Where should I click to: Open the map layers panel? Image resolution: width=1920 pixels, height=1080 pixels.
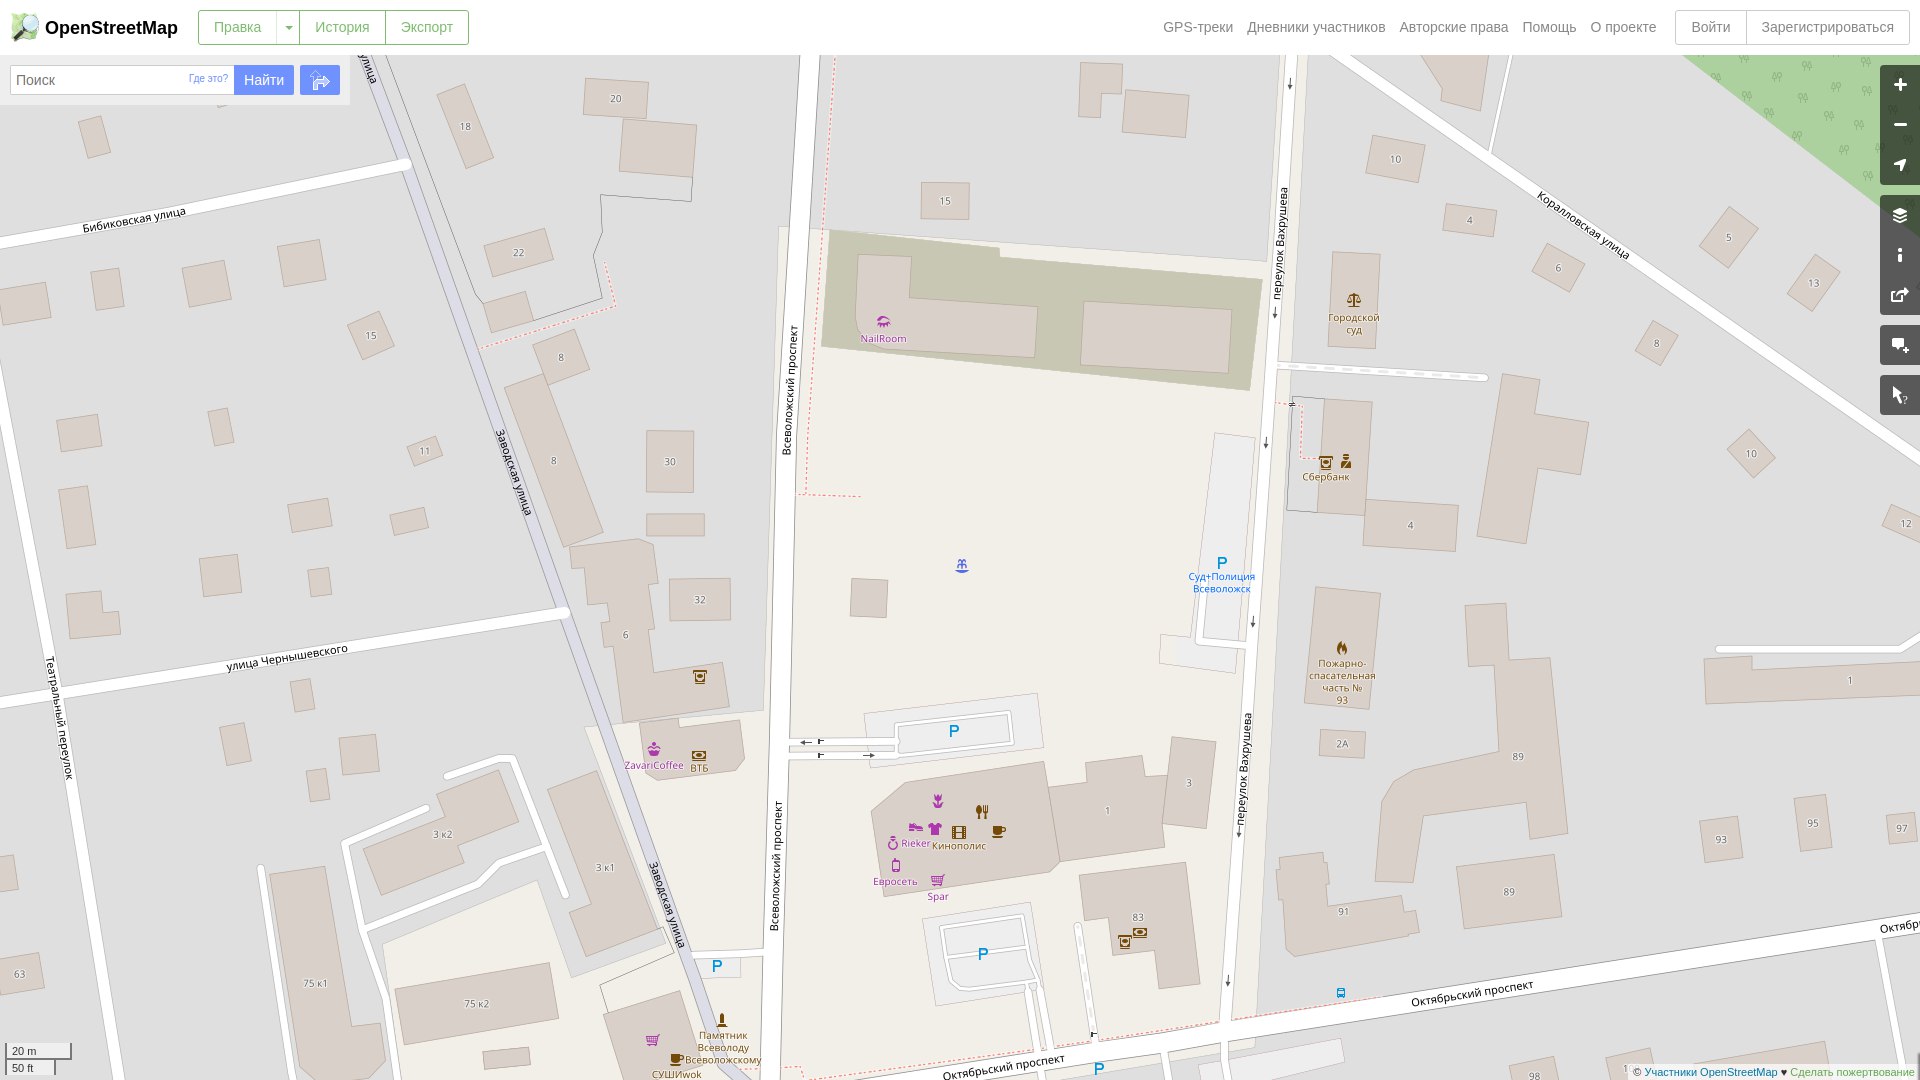point(1899,215)
